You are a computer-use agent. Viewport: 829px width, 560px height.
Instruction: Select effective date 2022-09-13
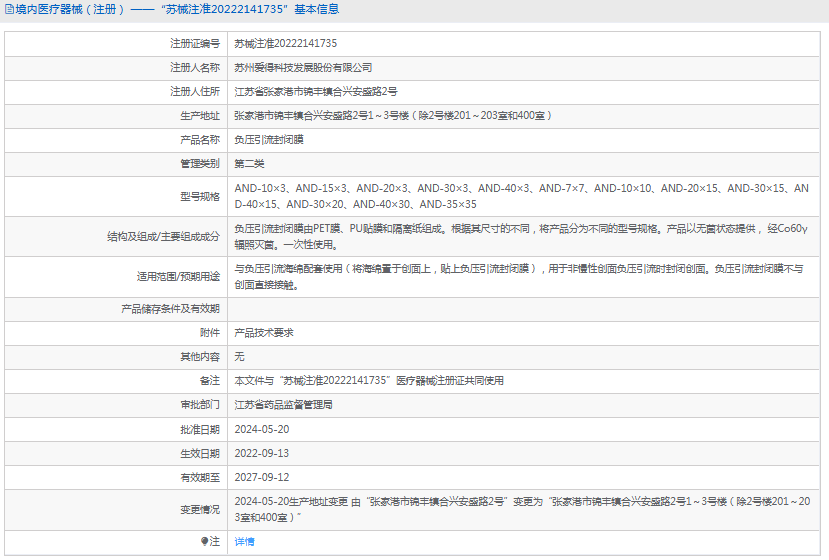pos(262,453)
